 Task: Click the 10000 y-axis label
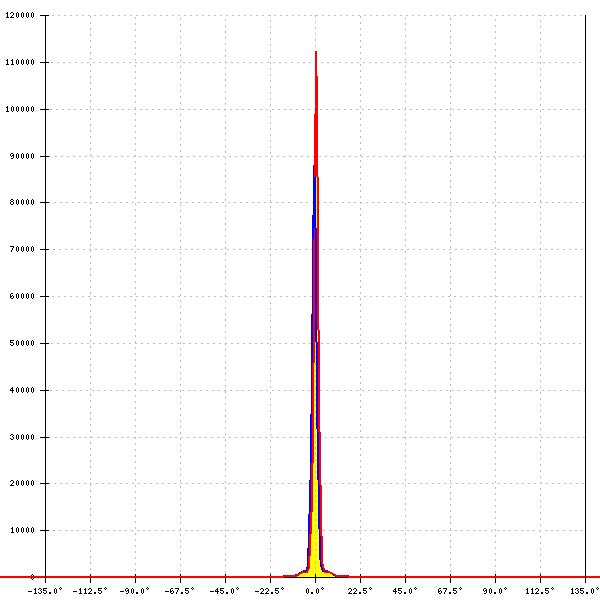(22, 530)
